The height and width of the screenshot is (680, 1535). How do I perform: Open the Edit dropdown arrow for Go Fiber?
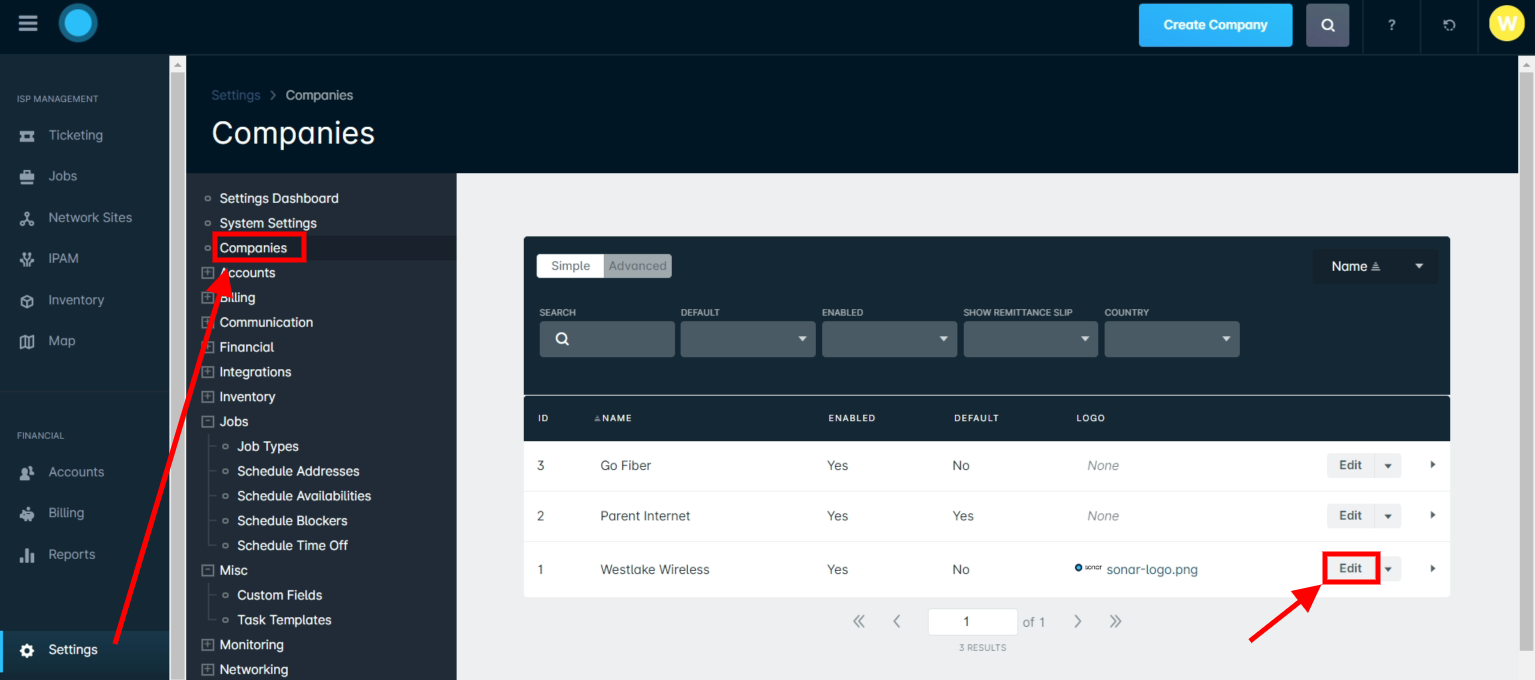[x=1388, y=465]
